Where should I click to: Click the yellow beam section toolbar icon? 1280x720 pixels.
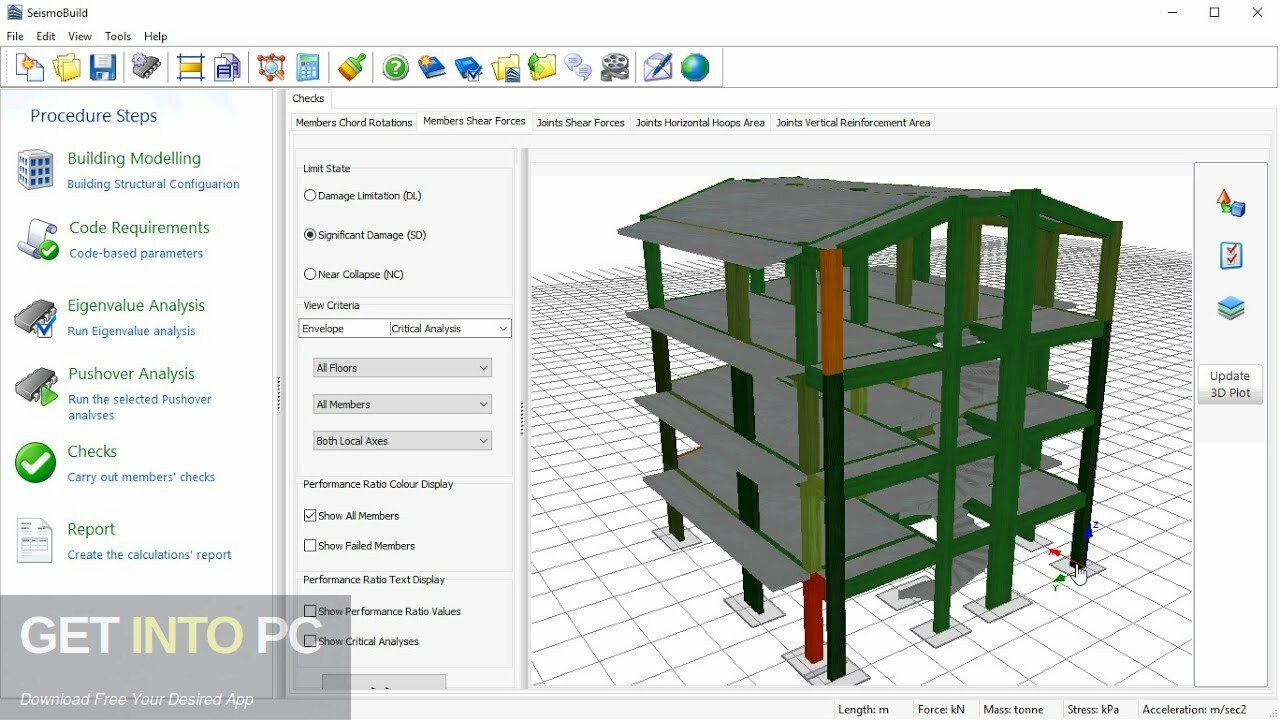[x=190, y=67]
